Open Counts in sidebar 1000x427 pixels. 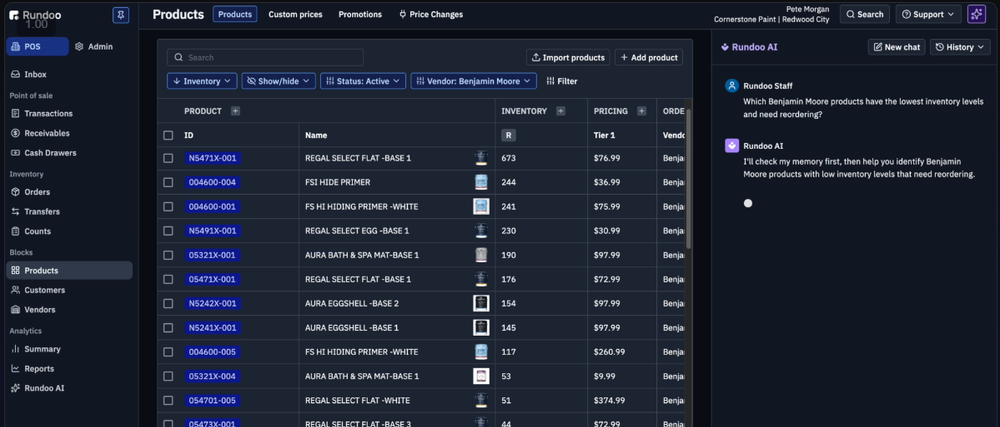pyautogui.click(x=38, y=231)
